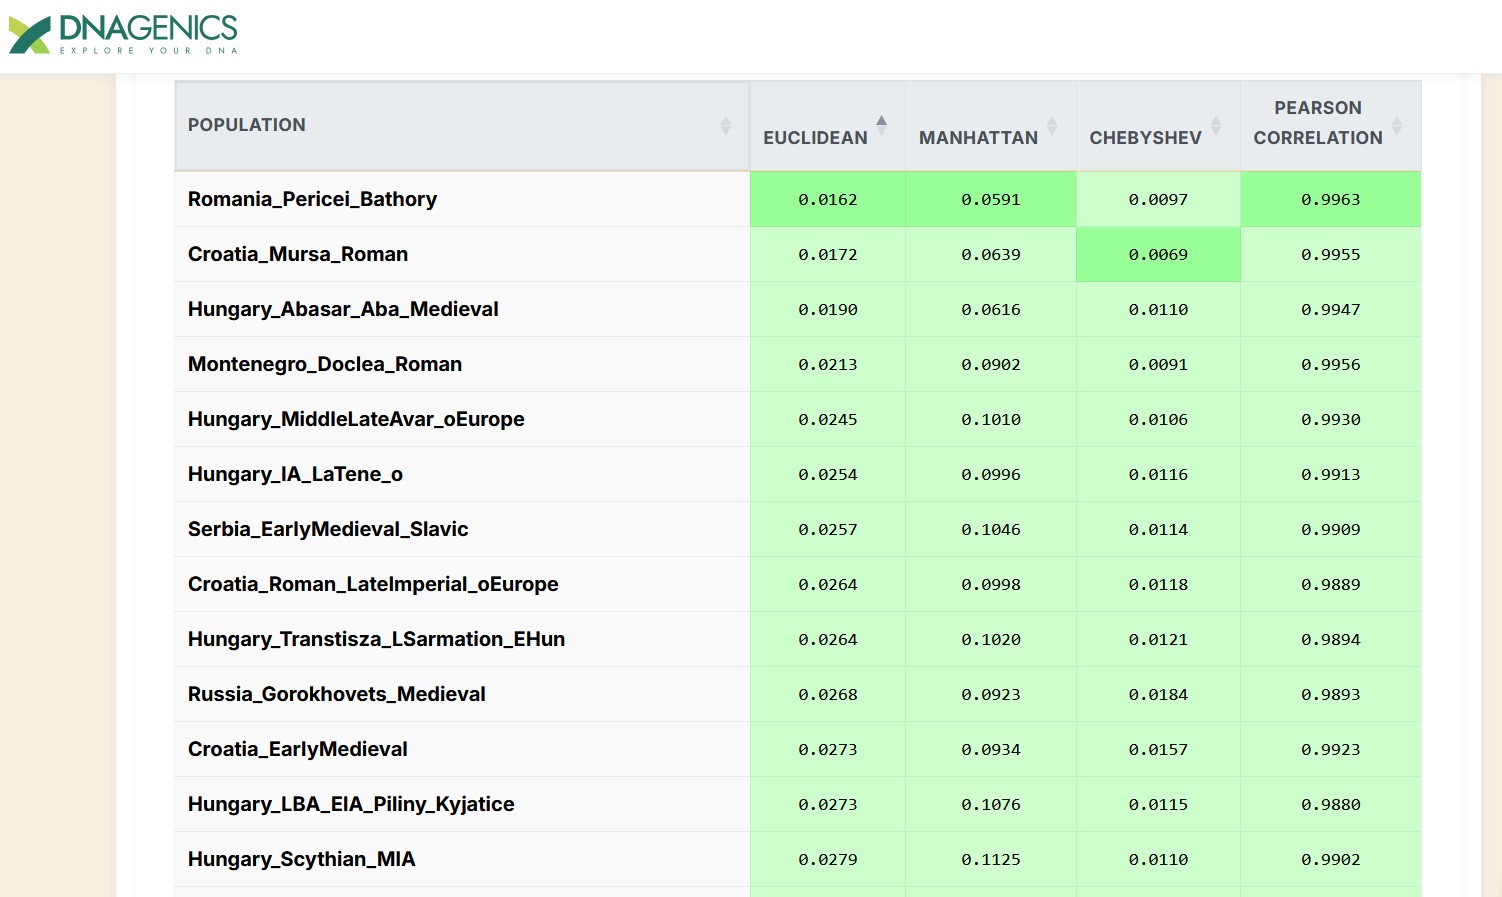
Task: Click highlighted Chebyshev value 0.0069
Action: click(x=1158, y=255)
